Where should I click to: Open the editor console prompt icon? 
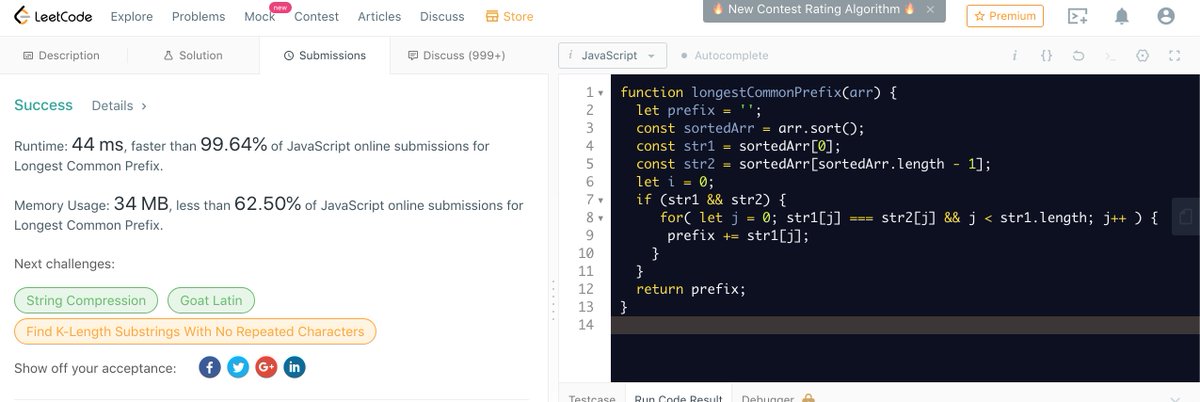pyautogui.click(x=1110, y=56)
